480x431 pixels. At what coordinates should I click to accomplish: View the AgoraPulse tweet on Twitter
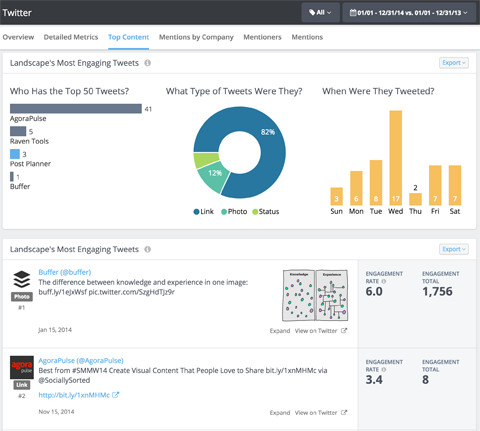tap(316, 413)
